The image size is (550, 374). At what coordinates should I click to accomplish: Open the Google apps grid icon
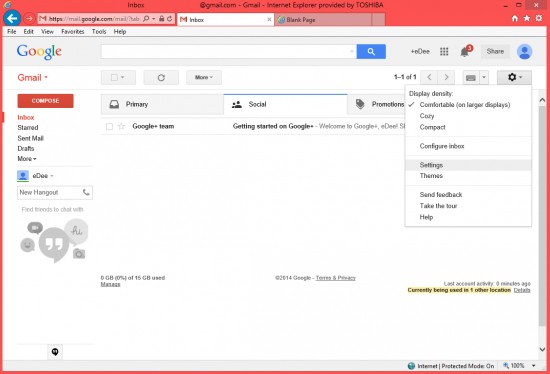(x=444, y=52)
